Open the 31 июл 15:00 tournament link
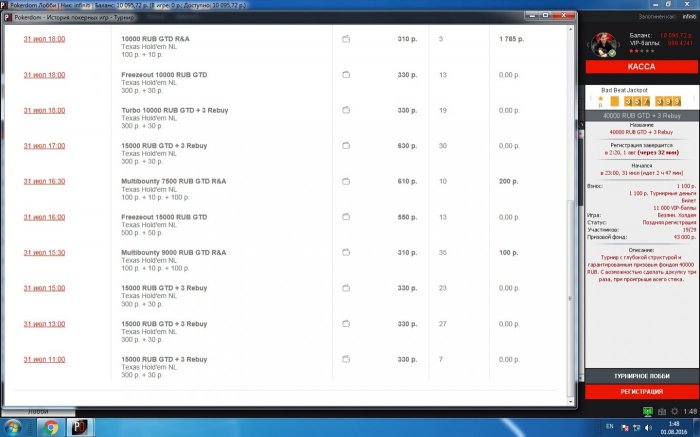 point(44,288)
